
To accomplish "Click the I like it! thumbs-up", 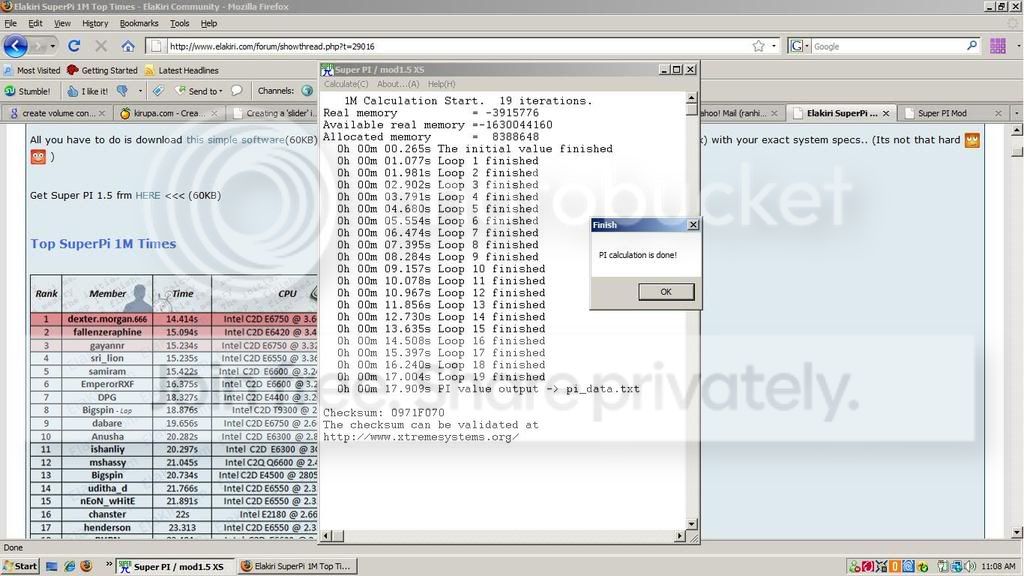I will click(88, 91).
